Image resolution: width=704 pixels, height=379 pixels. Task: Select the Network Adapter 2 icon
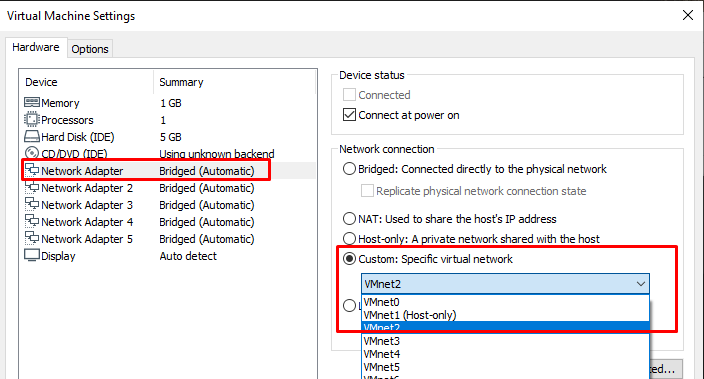pos(32,187)
